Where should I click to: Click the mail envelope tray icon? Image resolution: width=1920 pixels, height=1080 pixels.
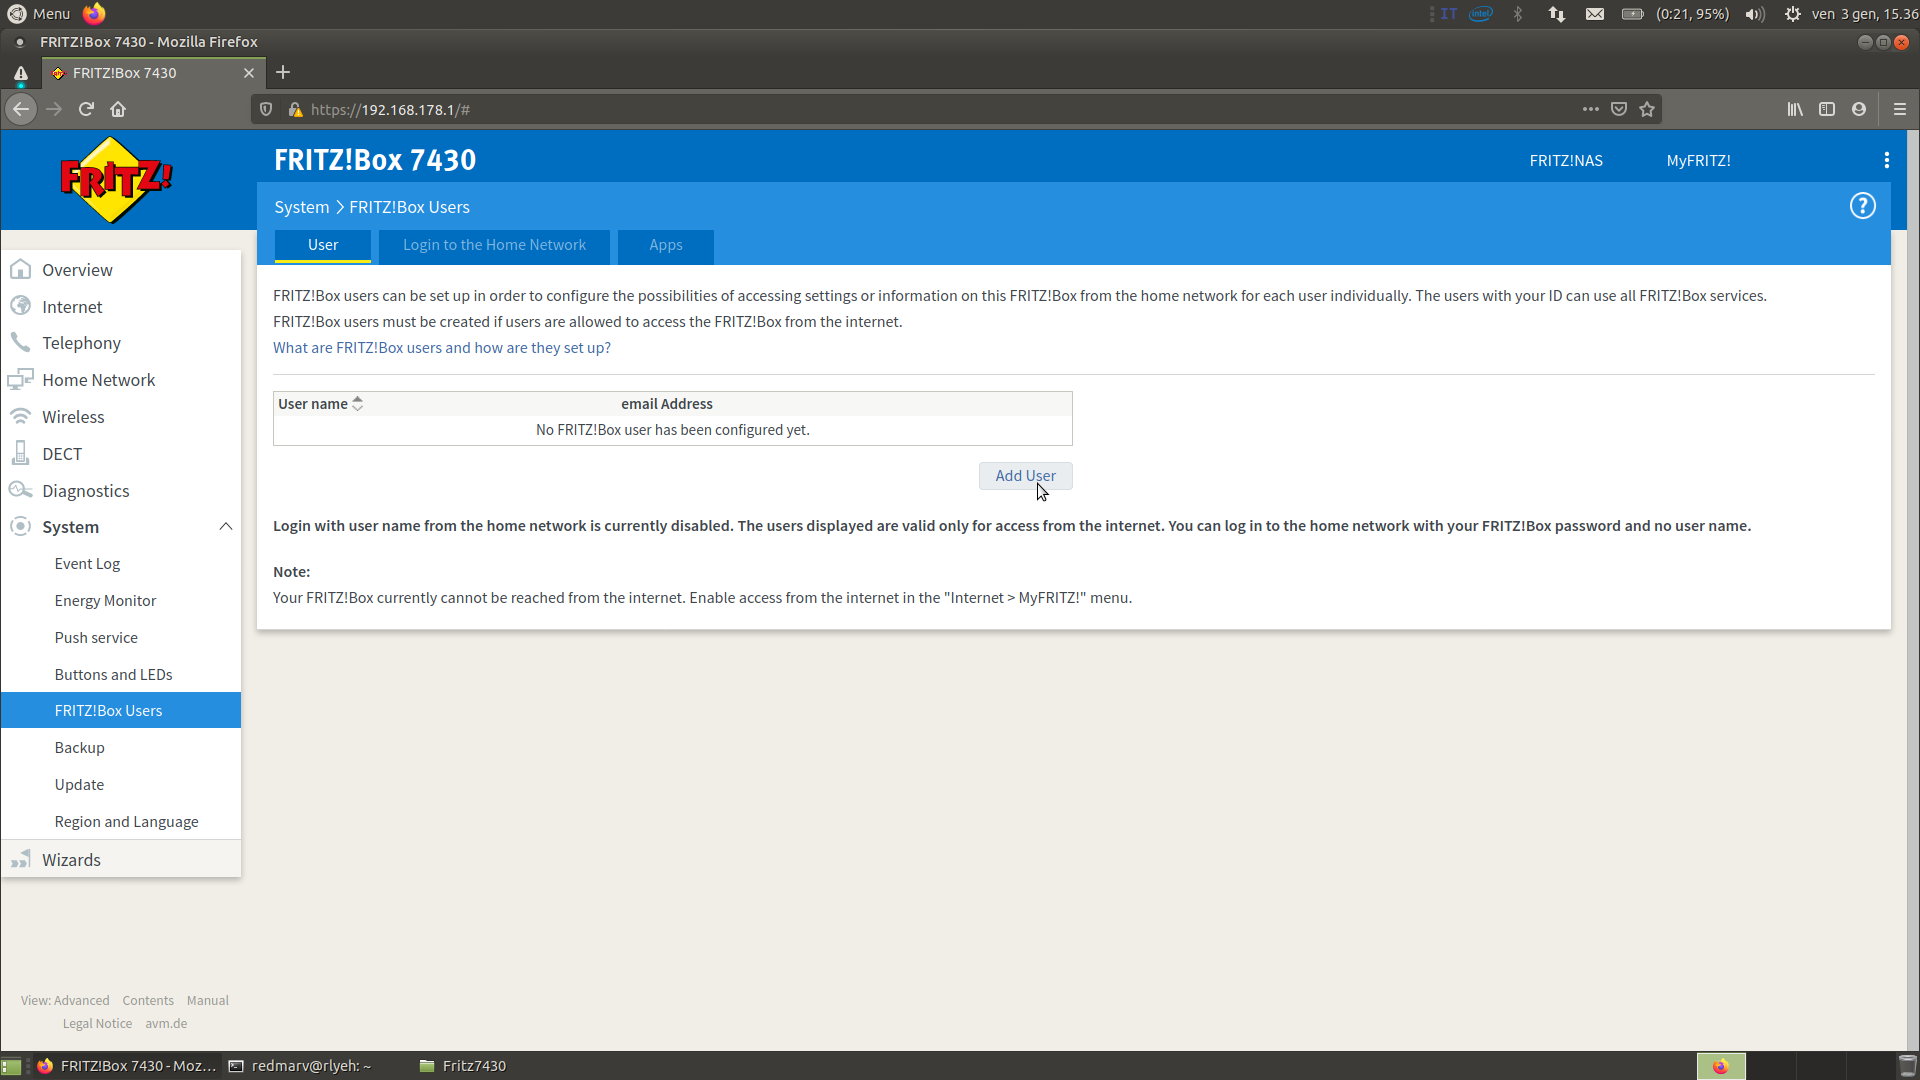point(1595,14)
